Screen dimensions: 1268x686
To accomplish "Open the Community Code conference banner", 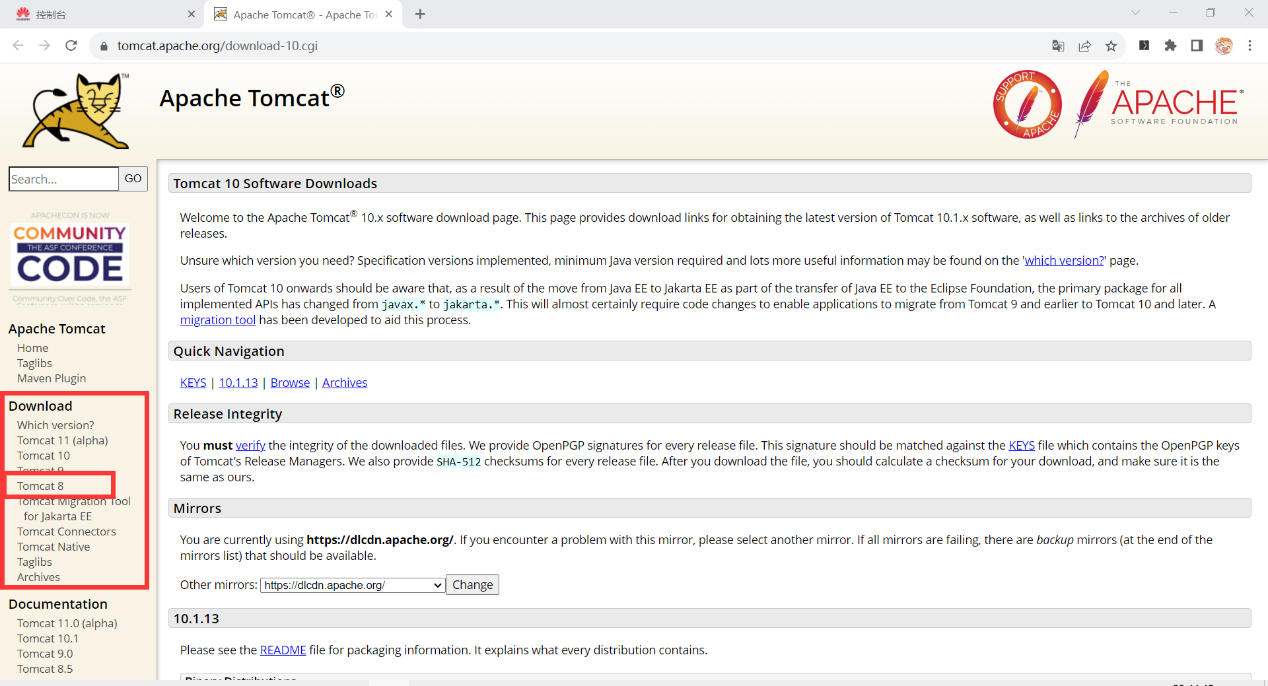I will [70, 256].
